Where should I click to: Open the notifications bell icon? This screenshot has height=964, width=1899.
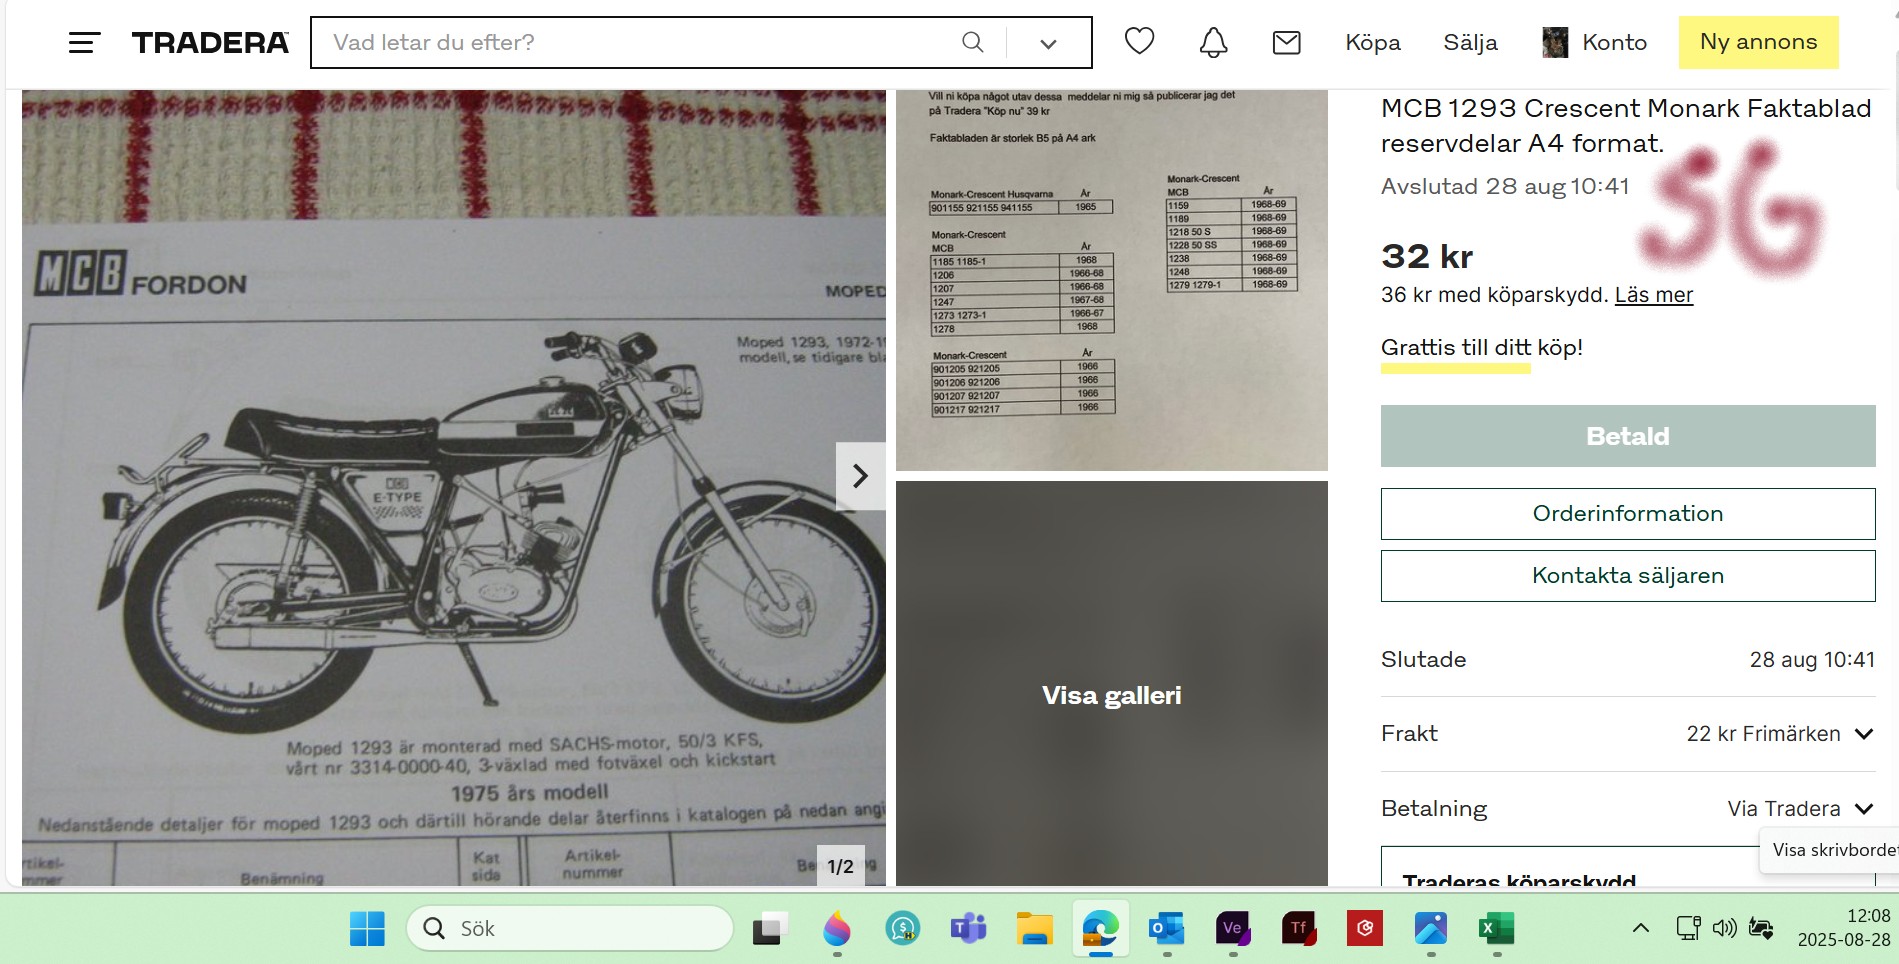click(x=1213, y=42)
